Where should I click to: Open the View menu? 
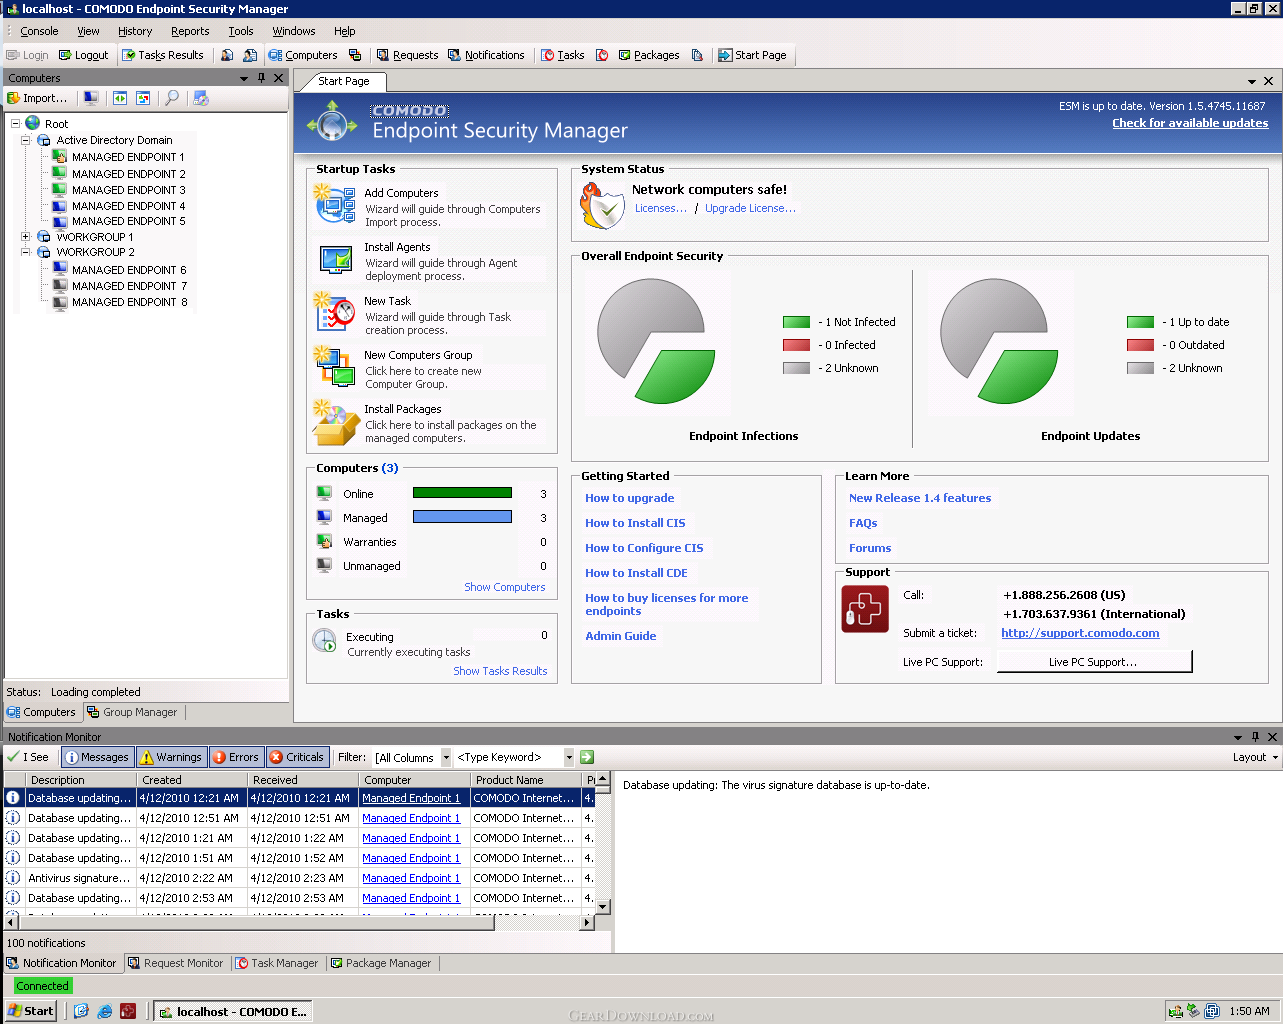pyautogui.click(x=88, y=31)
